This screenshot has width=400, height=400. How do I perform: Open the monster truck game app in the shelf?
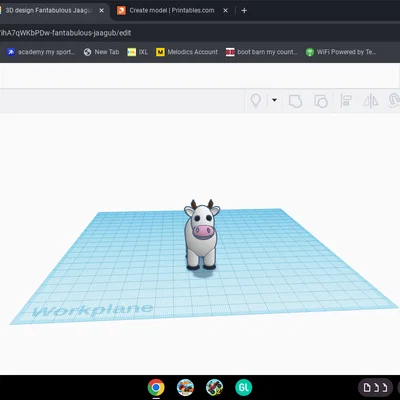(x=214, y=387)
